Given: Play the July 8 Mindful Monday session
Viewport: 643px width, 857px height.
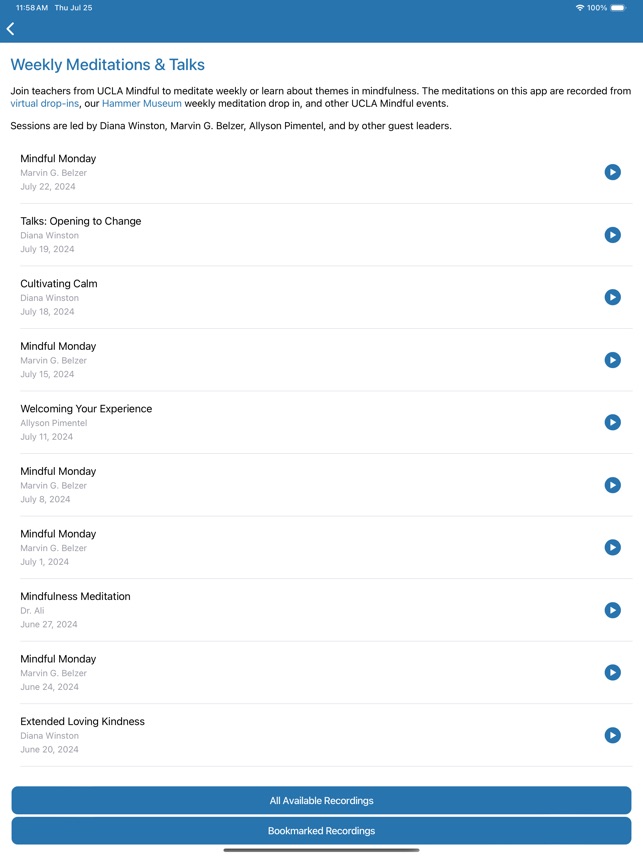Looking at the screenshot, I should click(x=613, y=485).
